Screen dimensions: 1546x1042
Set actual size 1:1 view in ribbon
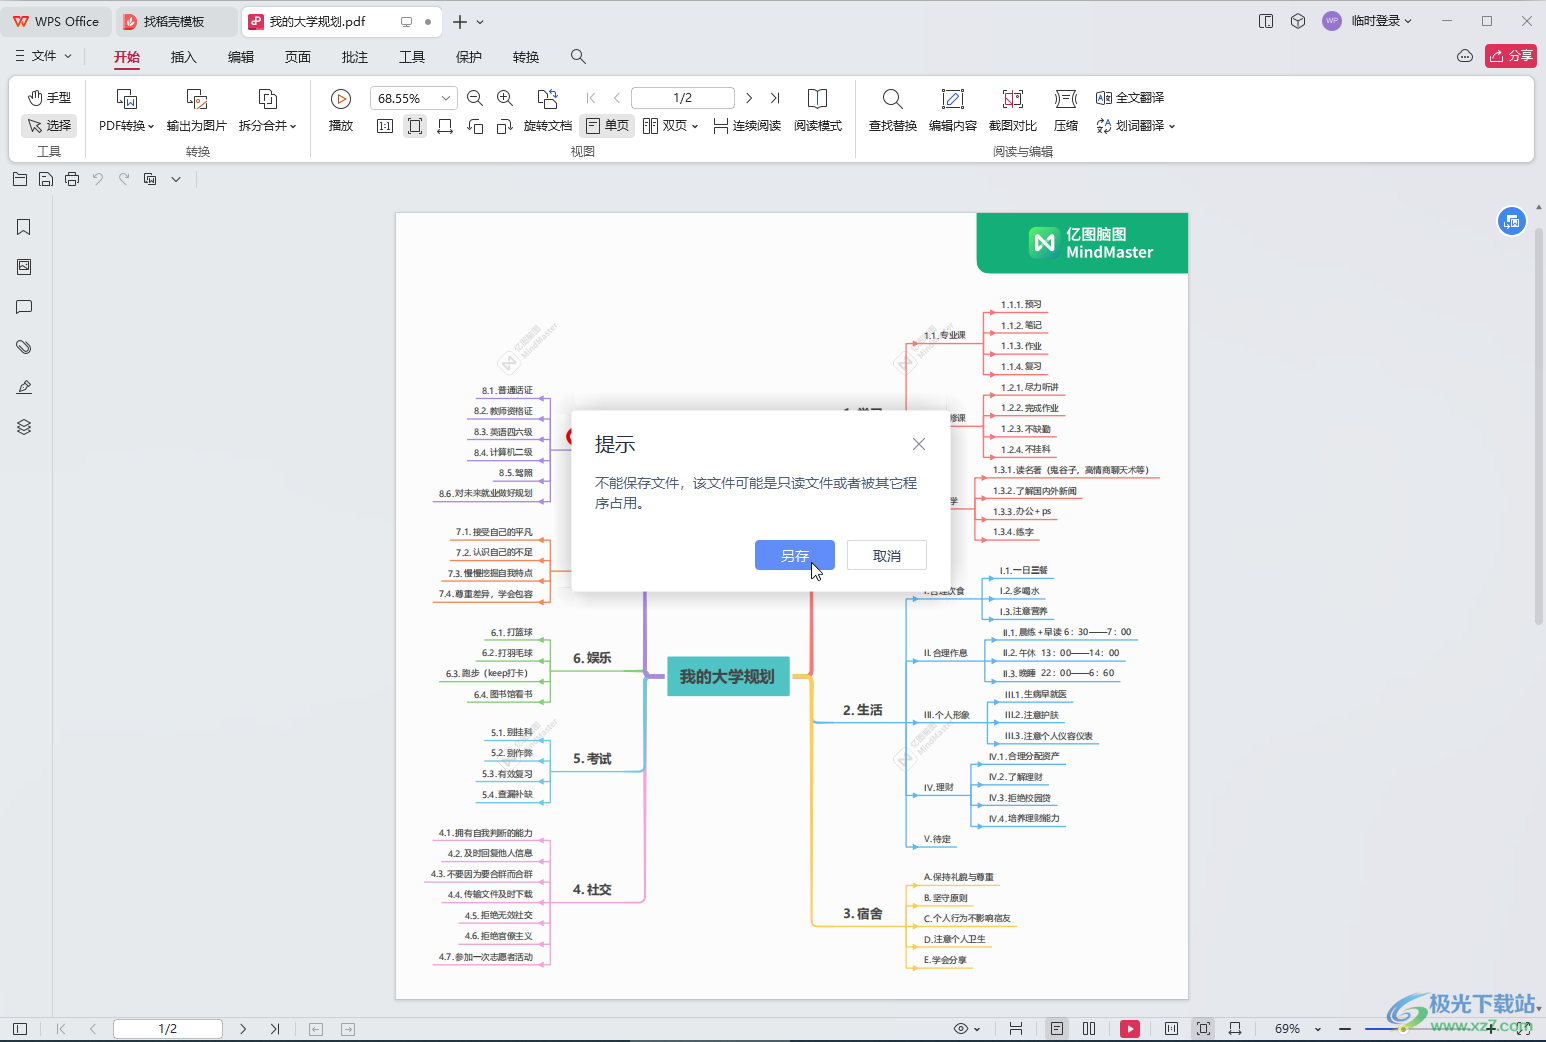[x=385, y=126]
